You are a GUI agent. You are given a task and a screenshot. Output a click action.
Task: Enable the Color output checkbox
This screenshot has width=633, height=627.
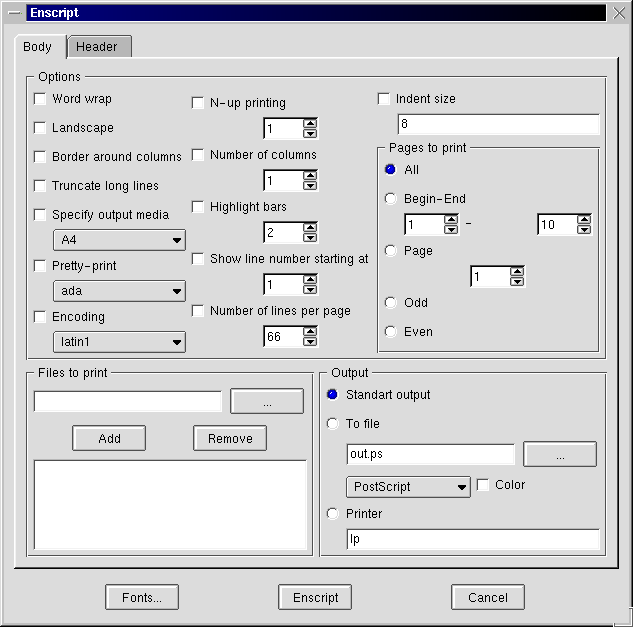[x=484, y=485]
